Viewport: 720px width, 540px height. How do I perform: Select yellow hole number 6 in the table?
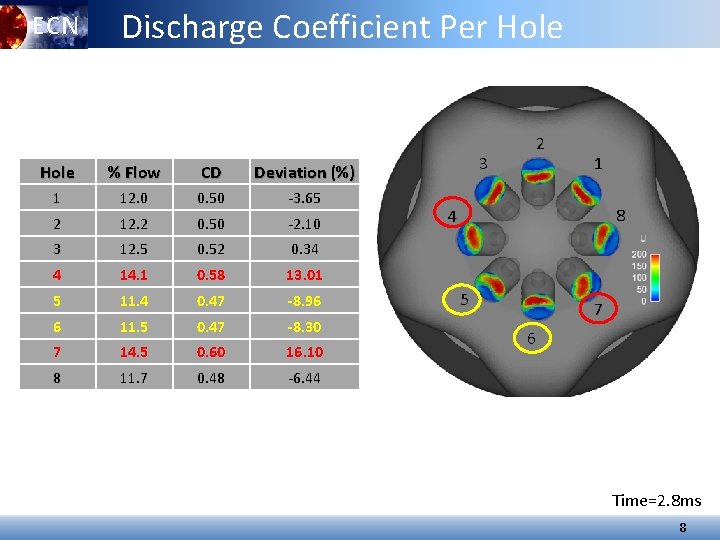(x=56, y=326)
